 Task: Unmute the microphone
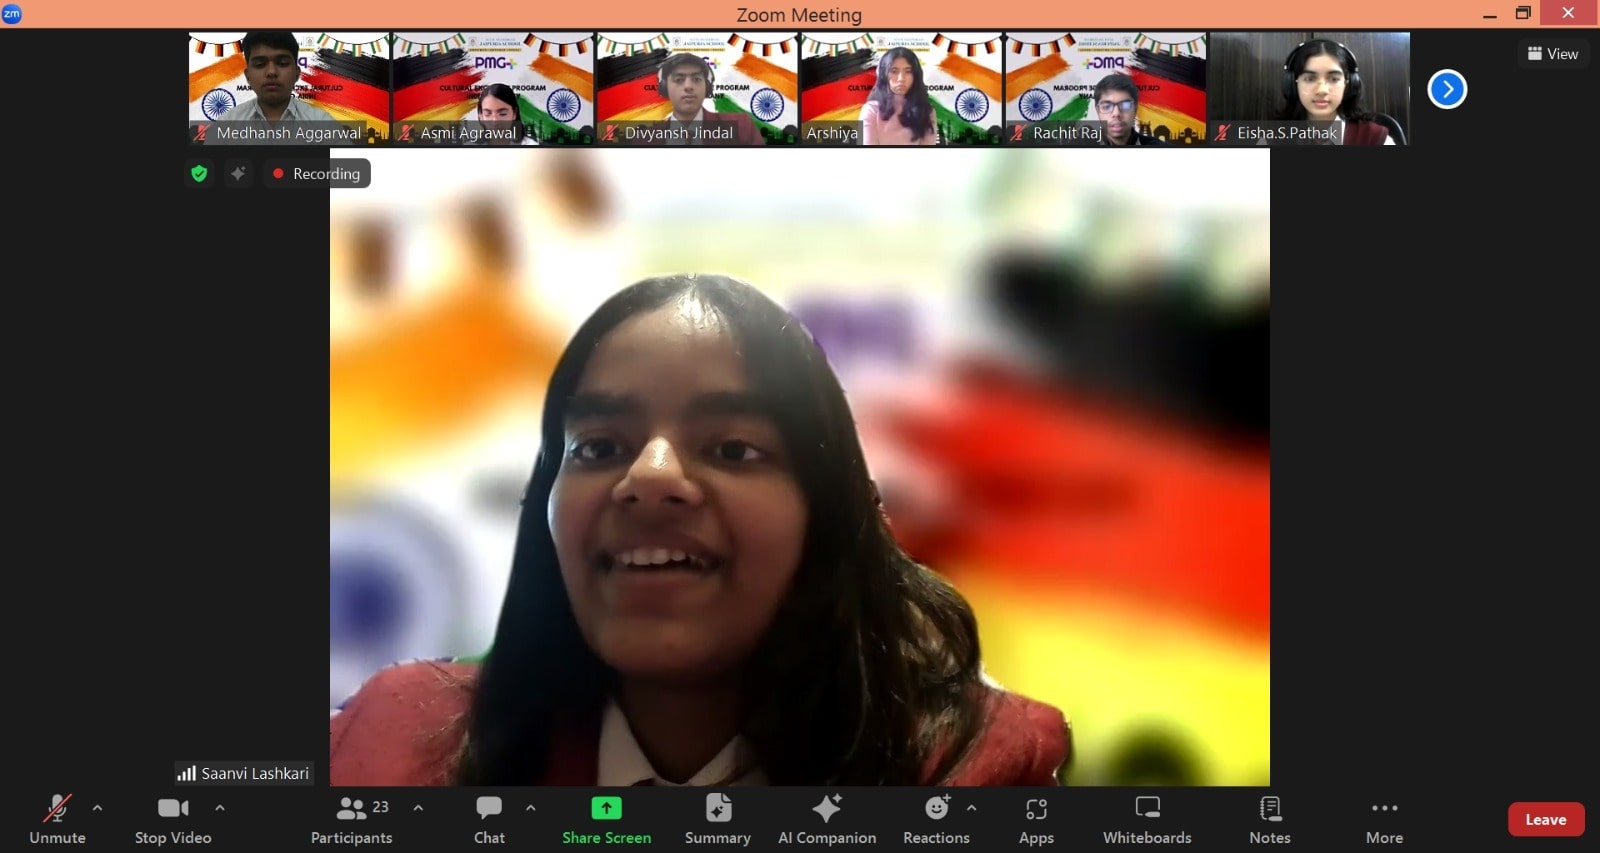pos(57,818)
